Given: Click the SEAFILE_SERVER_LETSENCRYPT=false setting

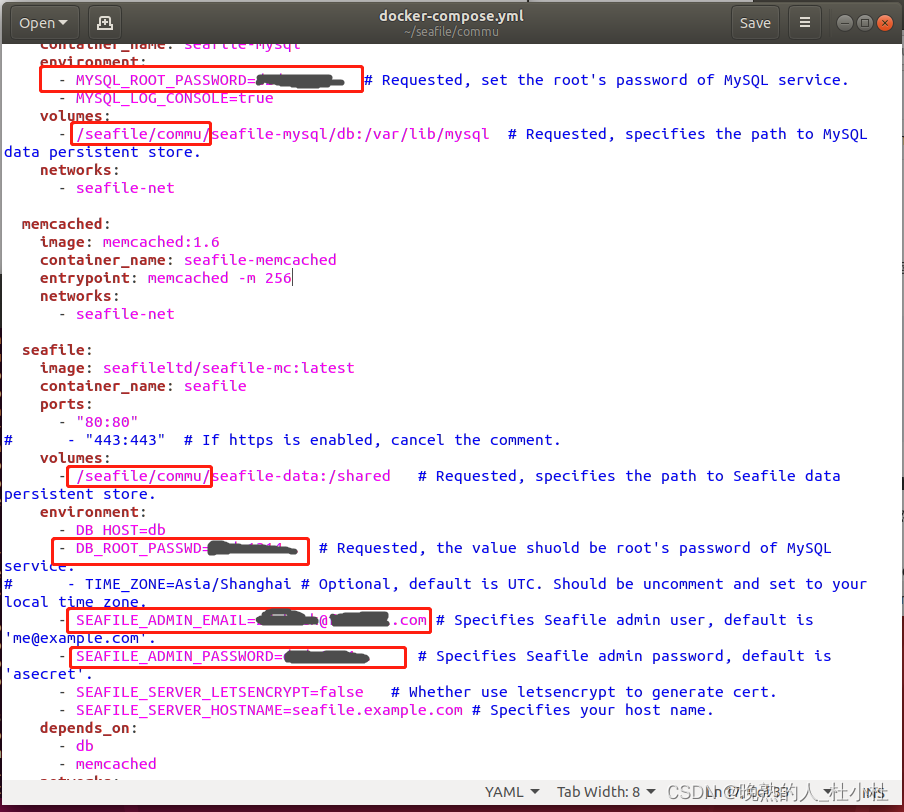Looking at the screenshot, I should [x=219, y=691].
